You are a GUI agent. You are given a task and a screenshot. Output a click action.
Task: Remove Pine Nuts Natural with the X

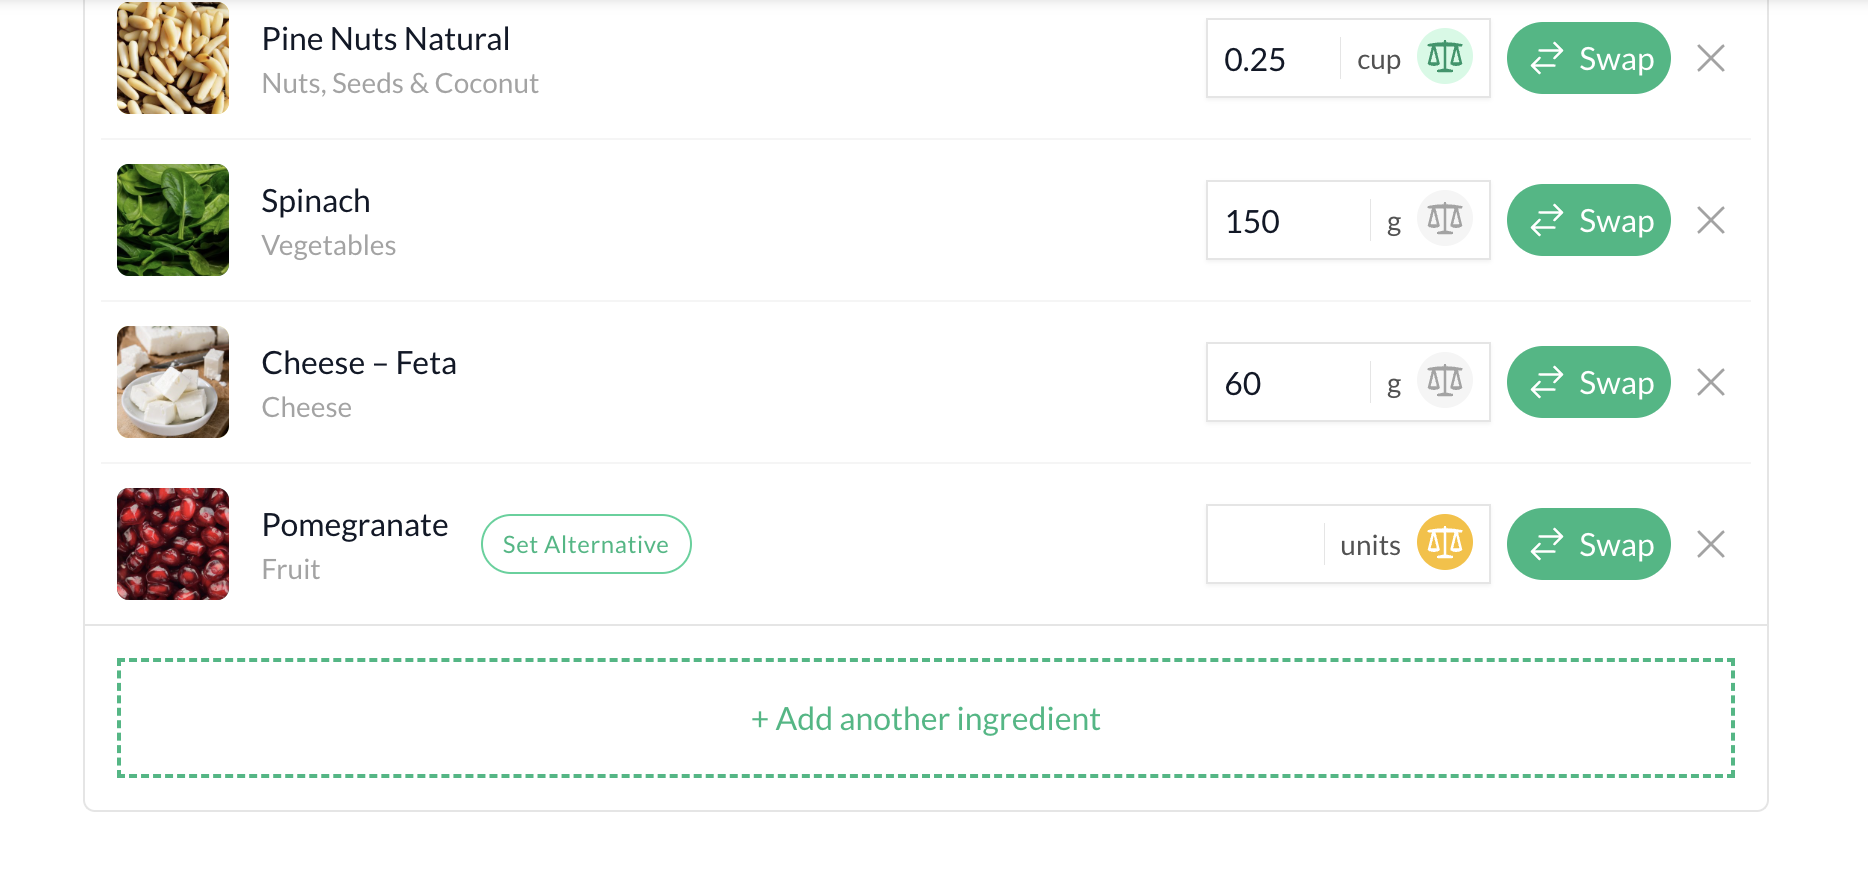pos(1711,58)
